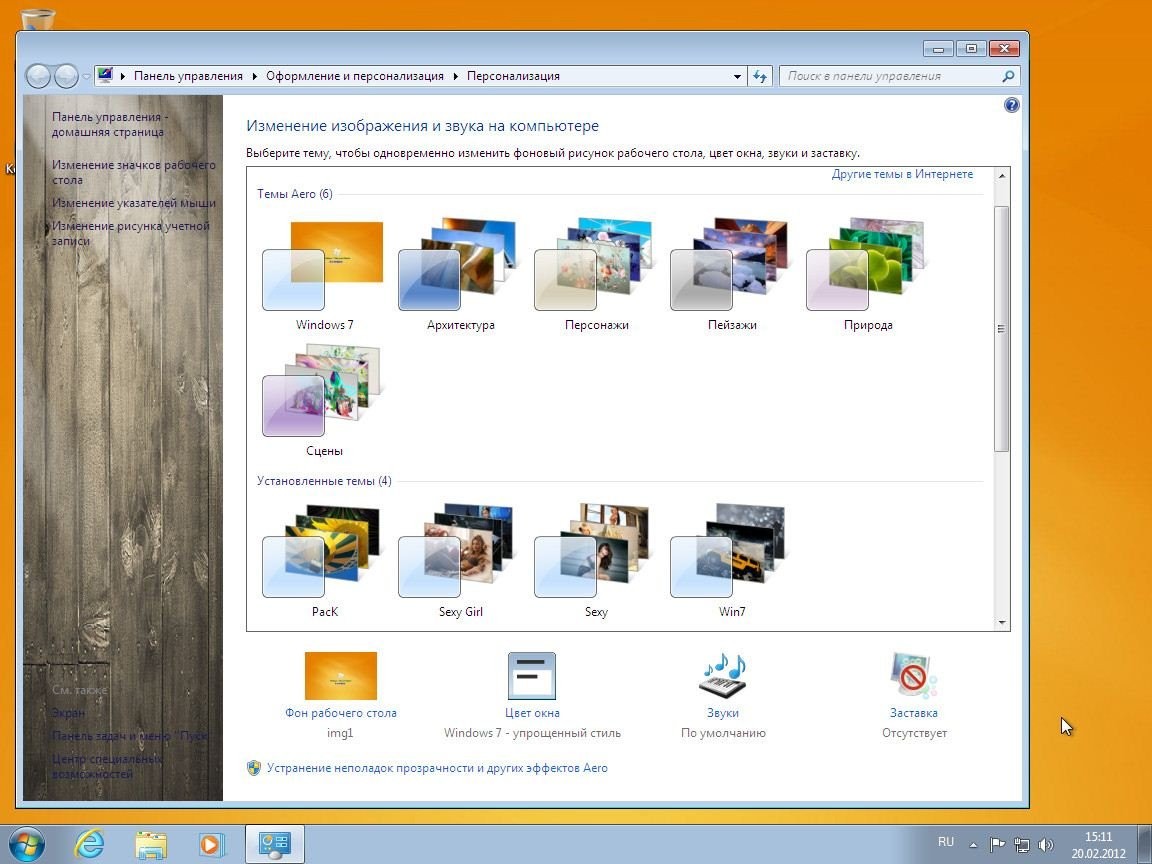Screen dimensions: 1152x864
Task: Click the Forward navigation arrow
Action: pos(66,76)
